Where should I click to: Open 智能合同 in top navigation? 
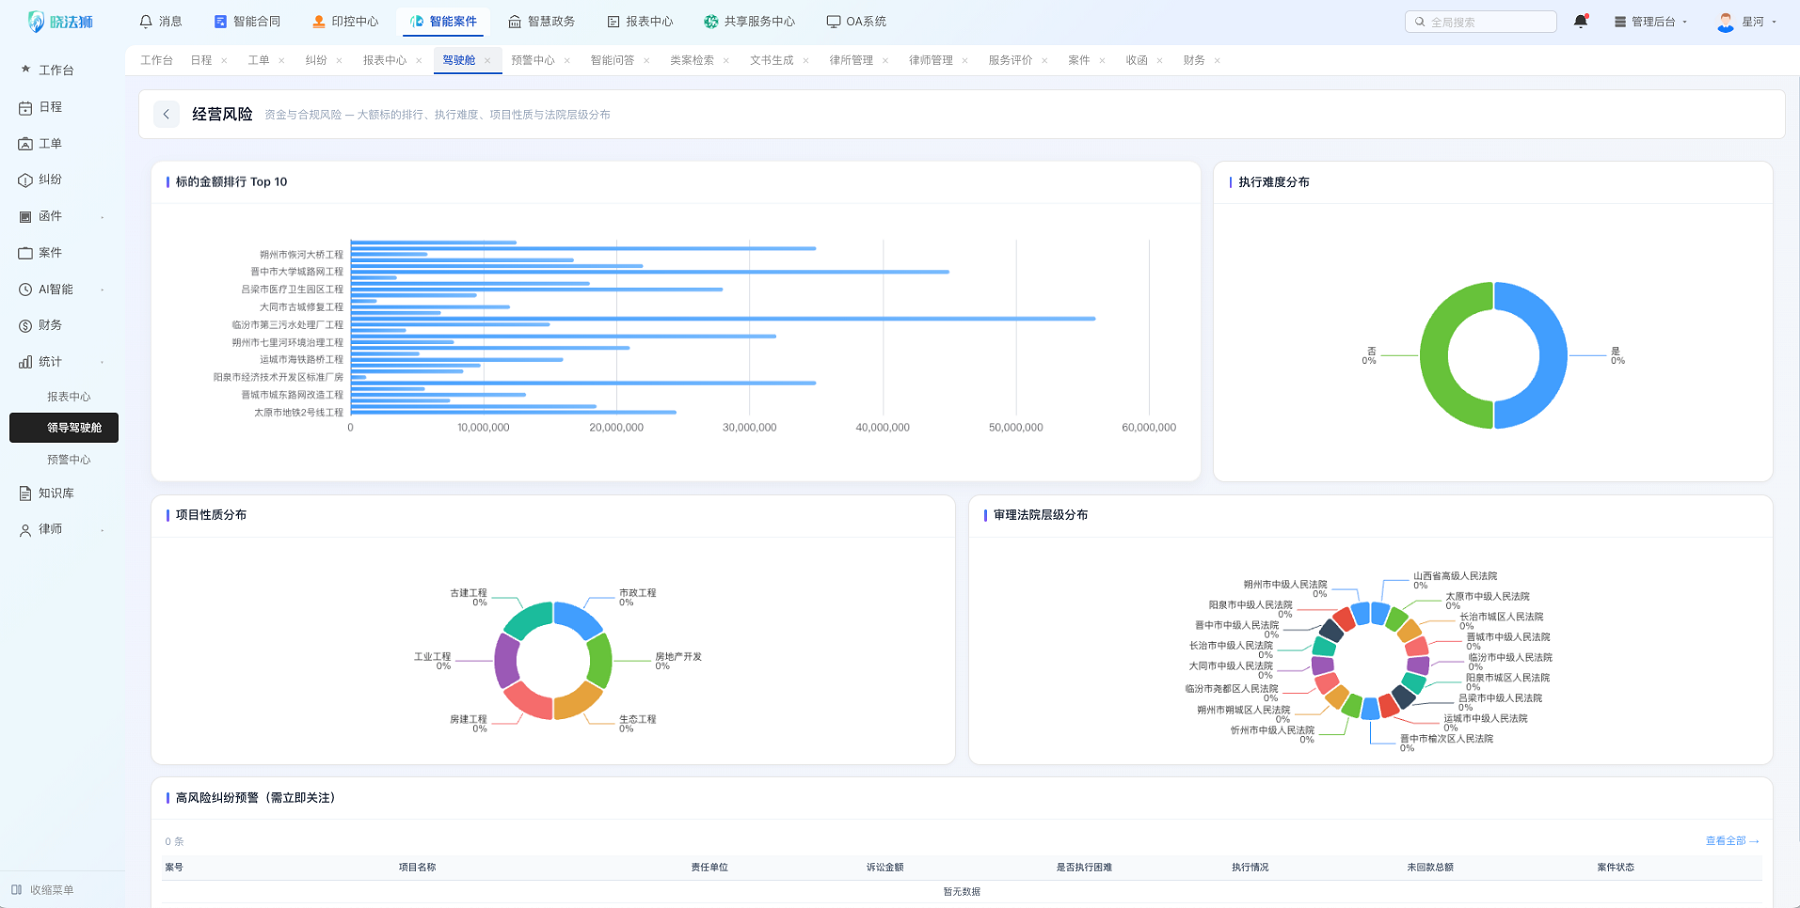(x=247, y=21)
